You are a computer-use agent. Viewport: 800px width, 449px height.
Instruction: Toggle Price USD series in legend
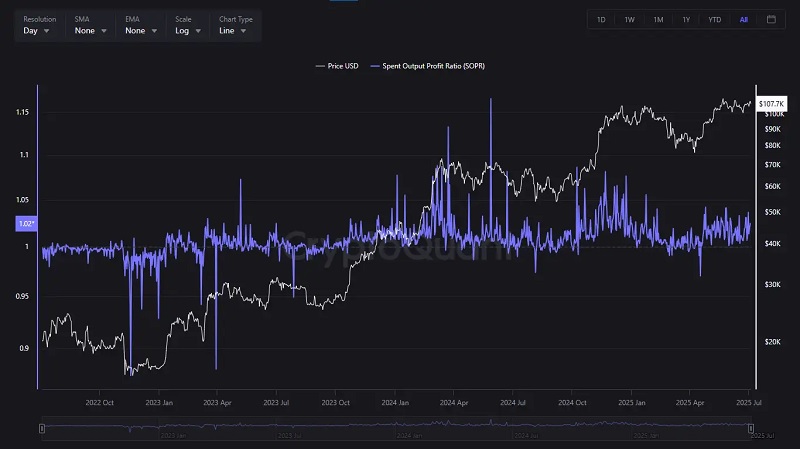tap(334, 66)
